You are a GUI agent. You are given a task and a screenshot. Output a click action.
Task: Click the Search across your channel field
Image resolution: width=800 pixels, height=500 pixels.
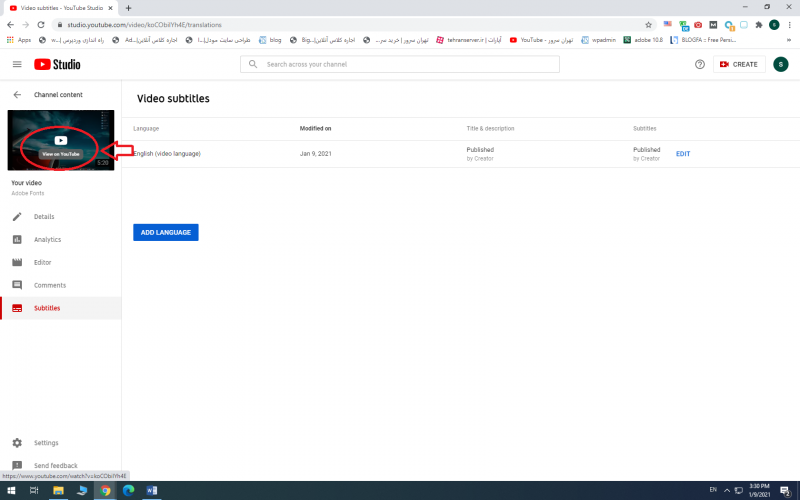tap(400, 64)
